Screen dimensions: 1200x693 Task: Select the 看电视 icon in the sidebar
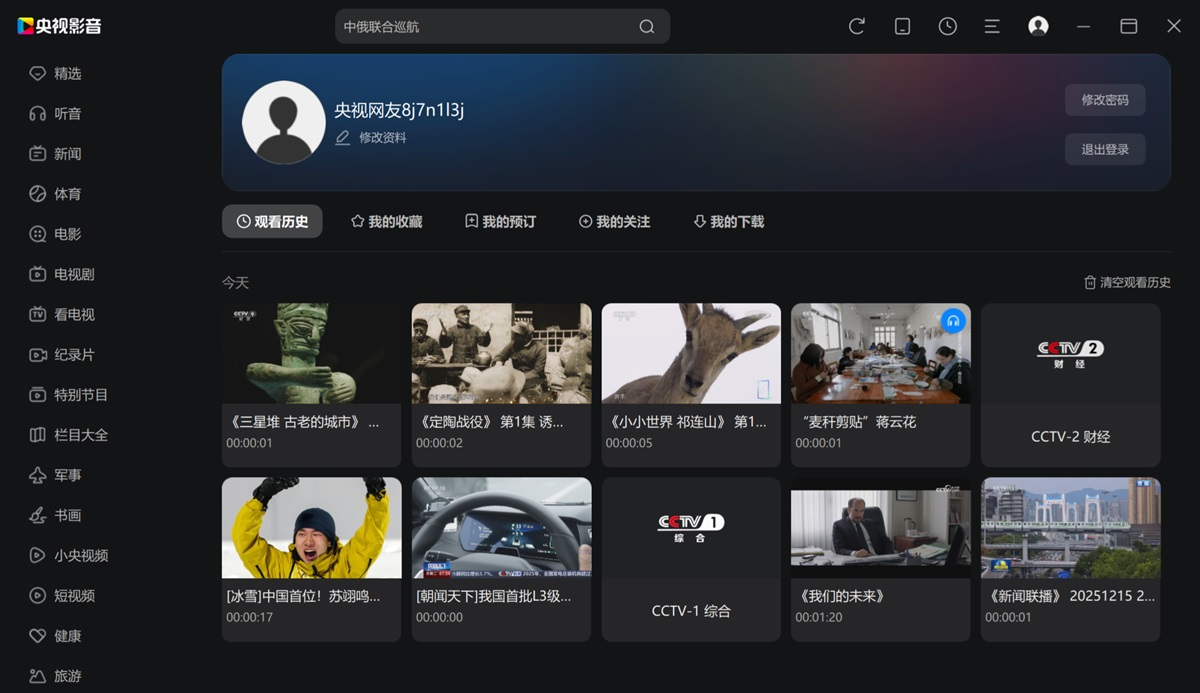click(38, 314)
